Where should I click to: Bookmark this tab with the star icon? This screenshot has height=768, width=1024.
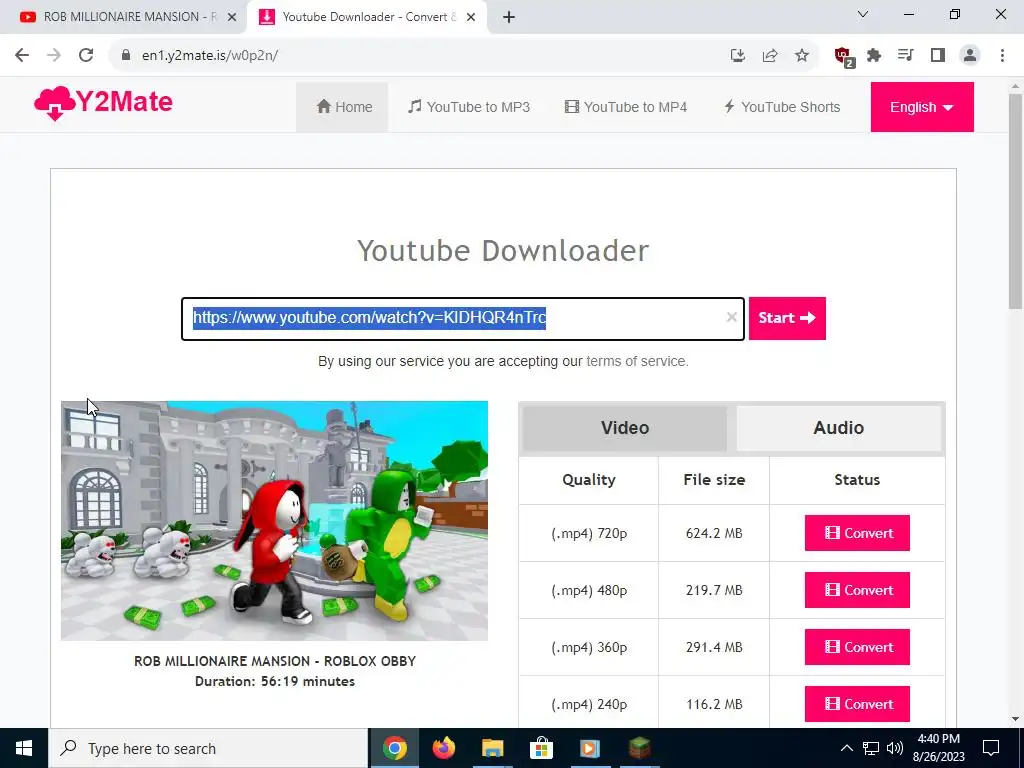tap(802, 55)
